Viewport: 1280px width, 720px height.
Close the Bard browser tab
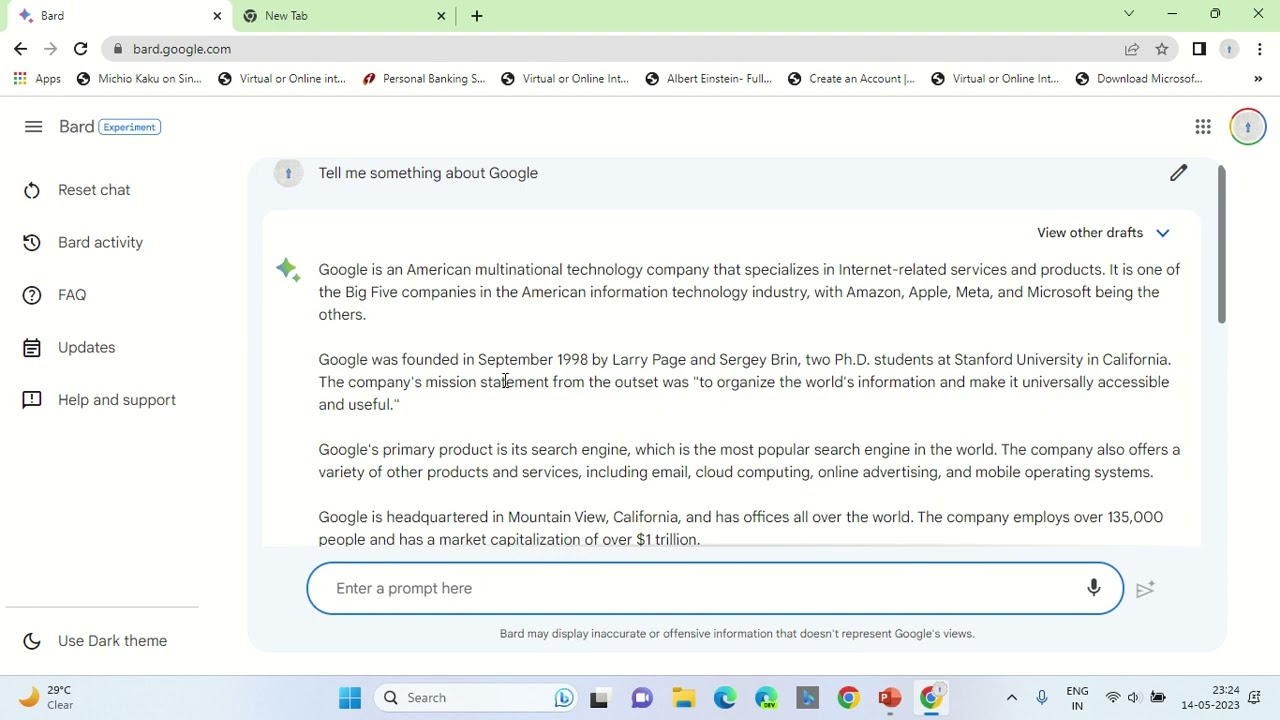(x=217, y=16)
